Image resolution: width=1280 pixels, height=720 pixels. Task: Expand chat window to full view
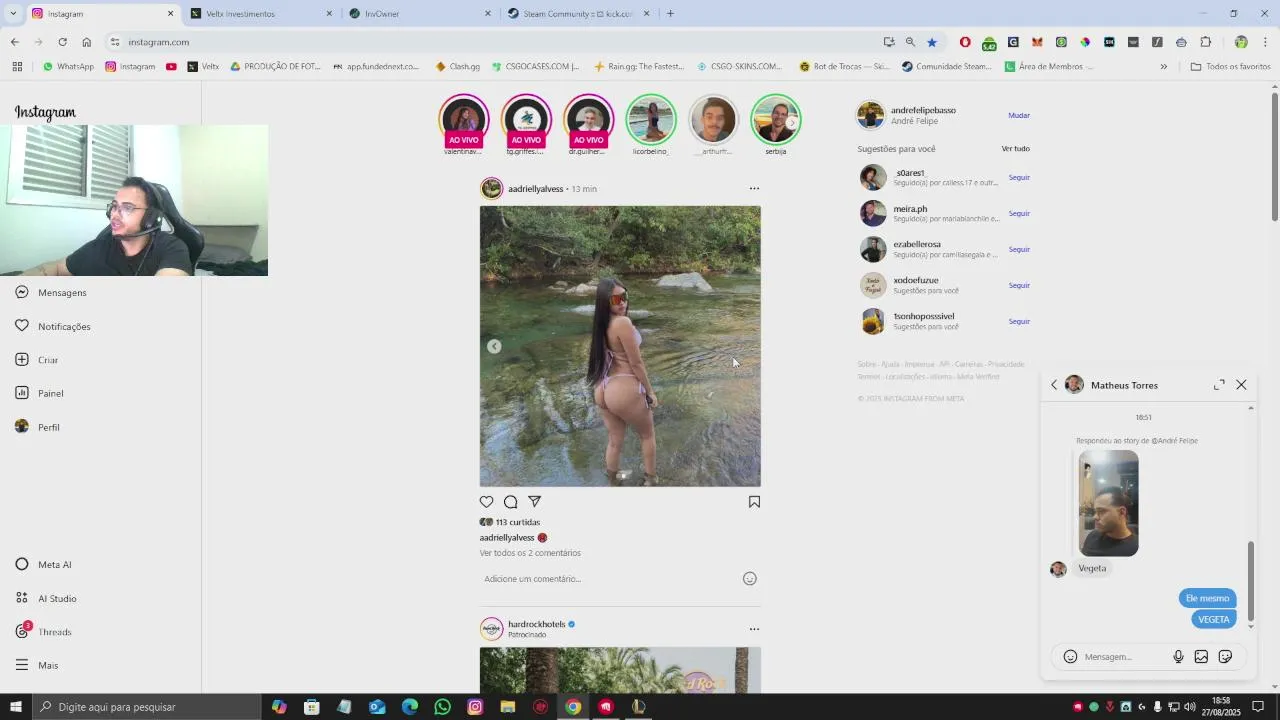coord(1219,385)
